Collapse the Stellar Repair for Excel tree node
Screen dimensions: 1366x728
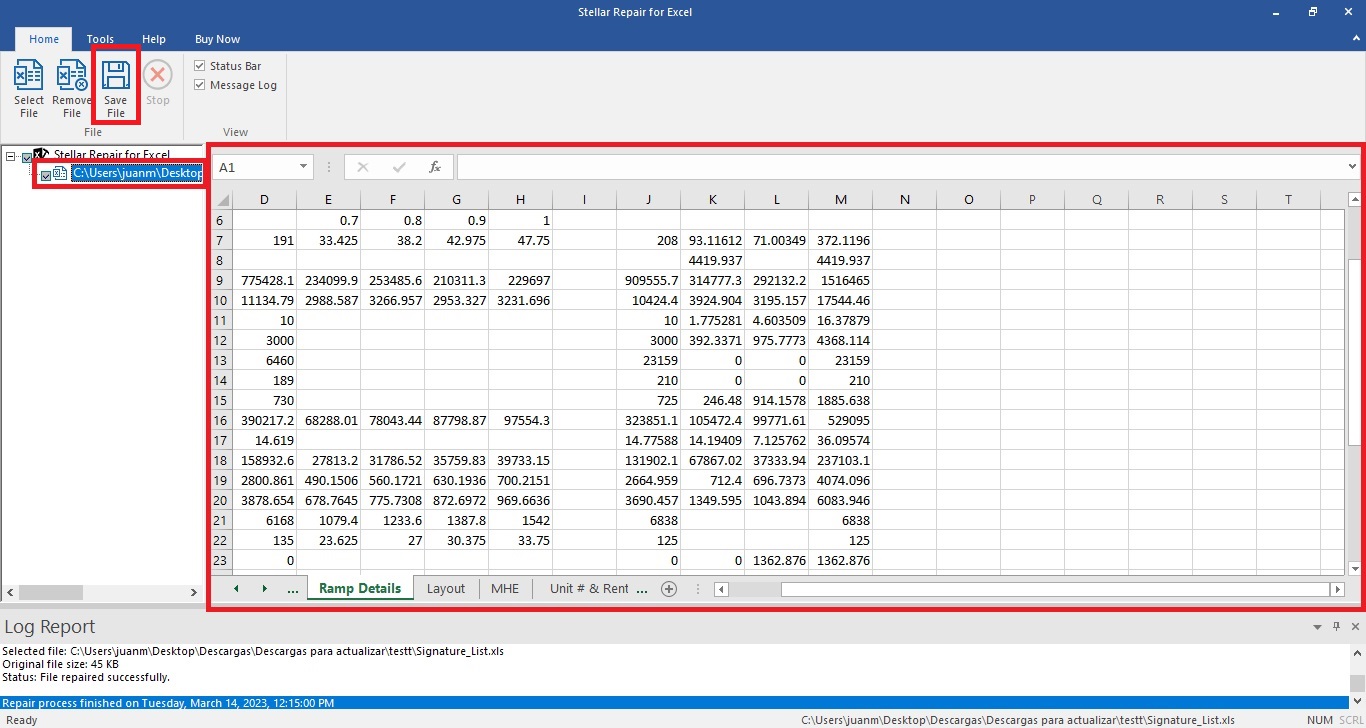coord(10,157)
